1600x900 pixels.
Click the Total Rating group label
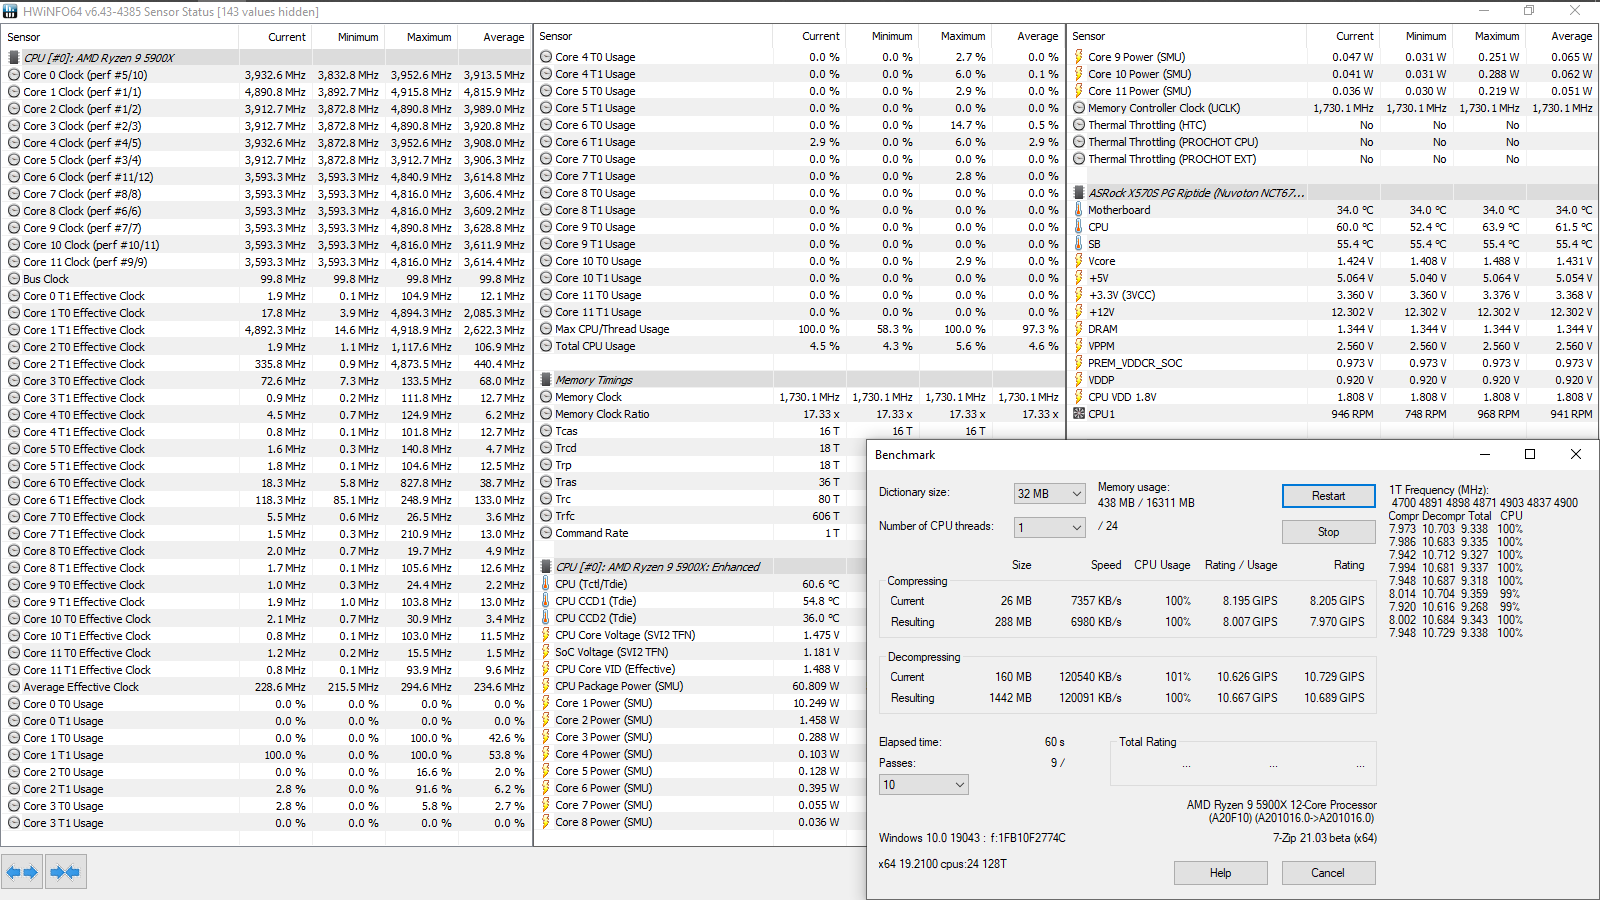tap(1148, 742)
